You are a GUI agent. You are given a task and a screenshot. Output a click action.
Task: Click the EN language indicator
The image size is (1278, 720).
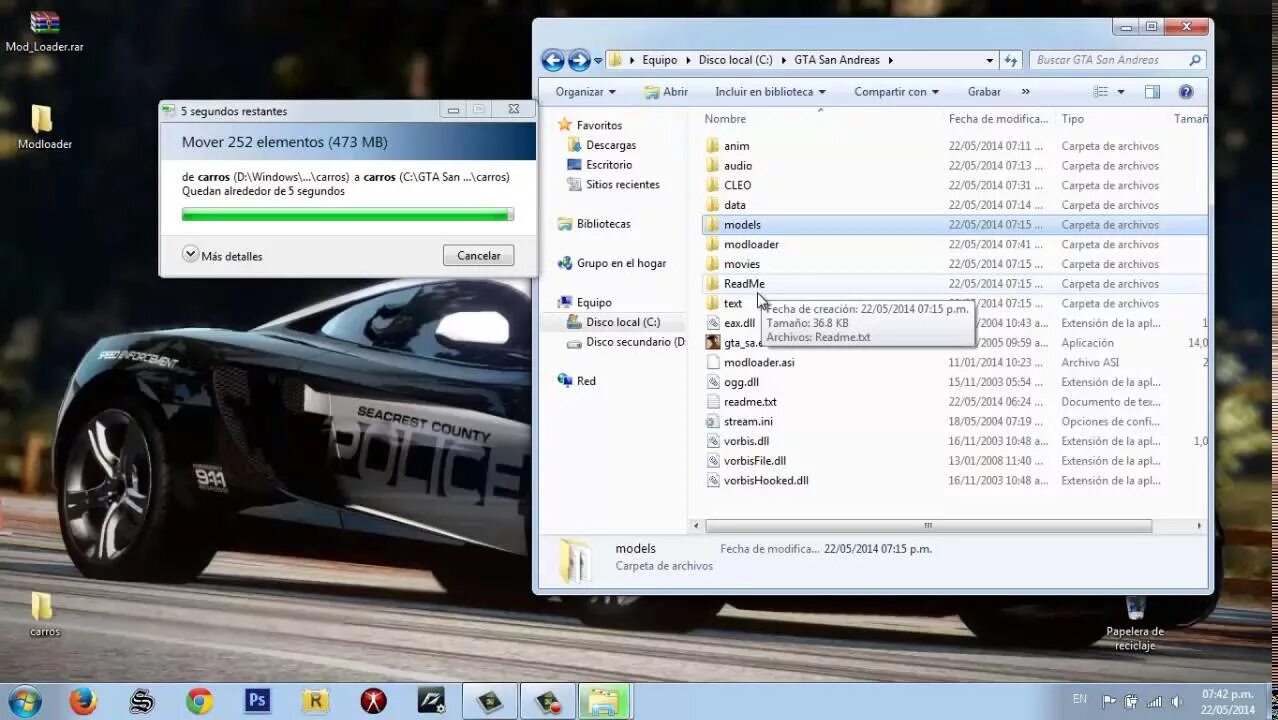1079,699
